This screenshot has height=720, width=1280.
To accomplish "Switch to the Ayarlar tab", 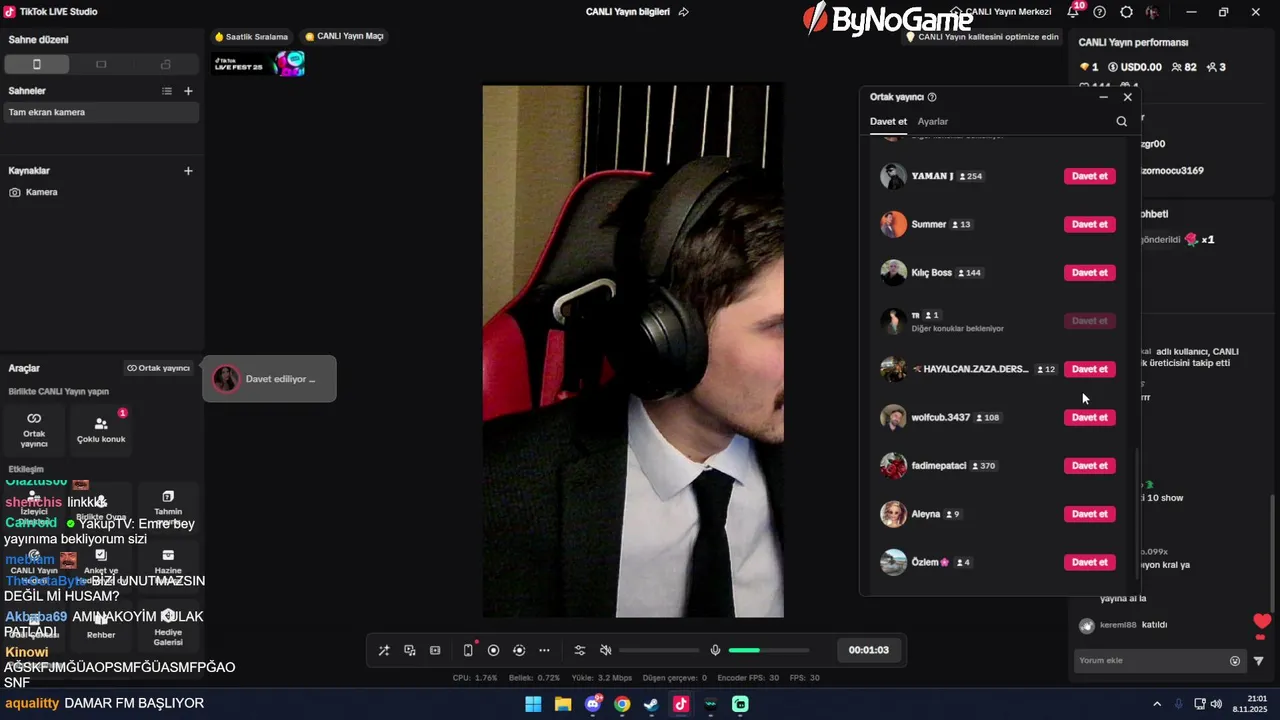I will click(x=933, y=122).
